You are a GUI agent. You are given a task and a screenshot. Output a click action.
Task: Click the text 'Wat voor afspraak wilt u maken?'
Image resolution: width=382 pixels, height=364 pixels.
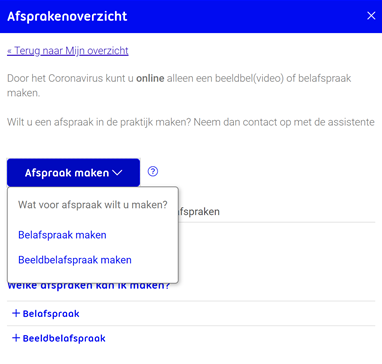click(93, 204)
